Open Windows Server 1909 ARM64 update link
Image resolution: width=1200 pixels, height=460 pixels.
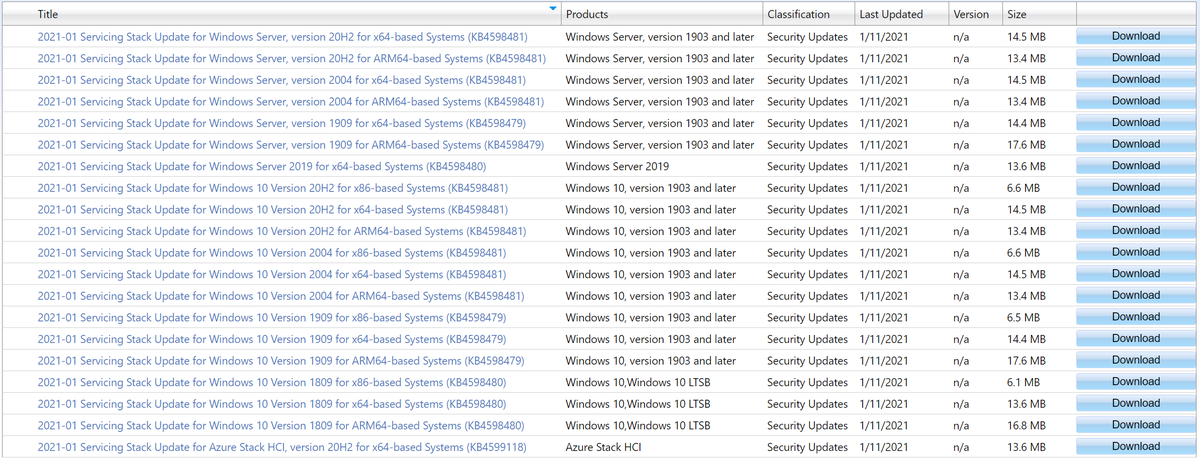(x=291, y=145)
